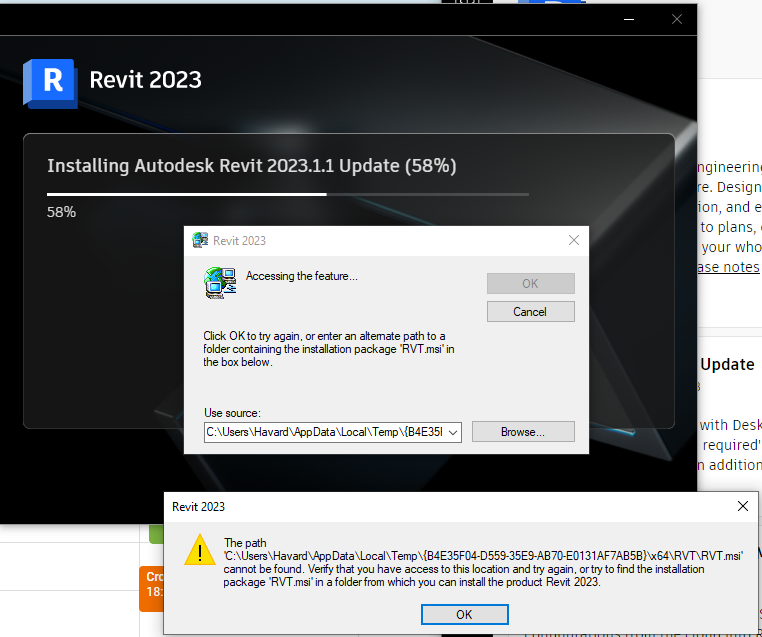Click OK in the path not found error dialog
762x637 pixels.
465,615
